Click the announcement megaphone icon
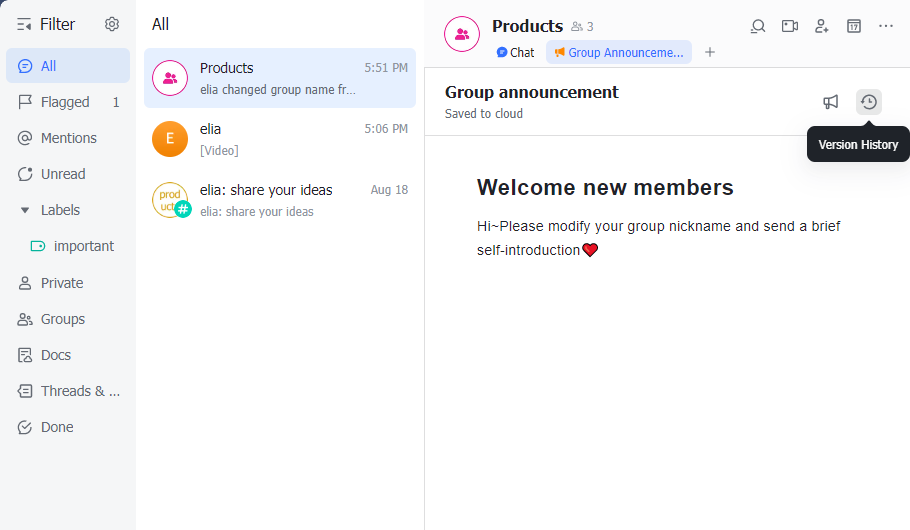 831,102
